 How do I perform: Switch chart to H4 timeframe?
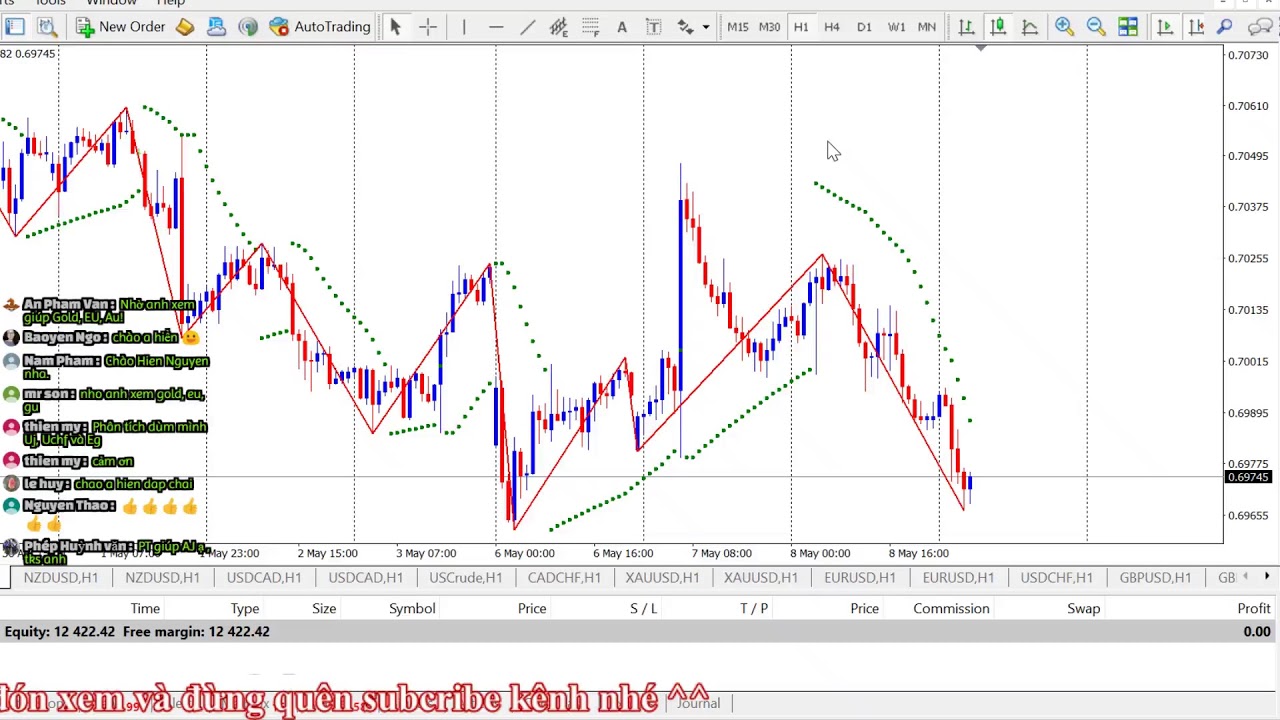[x=832, y=27]
